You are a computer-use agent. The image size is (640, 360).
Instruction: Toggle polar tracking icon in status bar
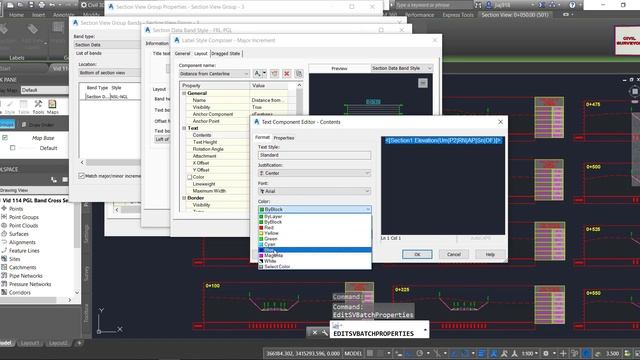coord(420,353)
